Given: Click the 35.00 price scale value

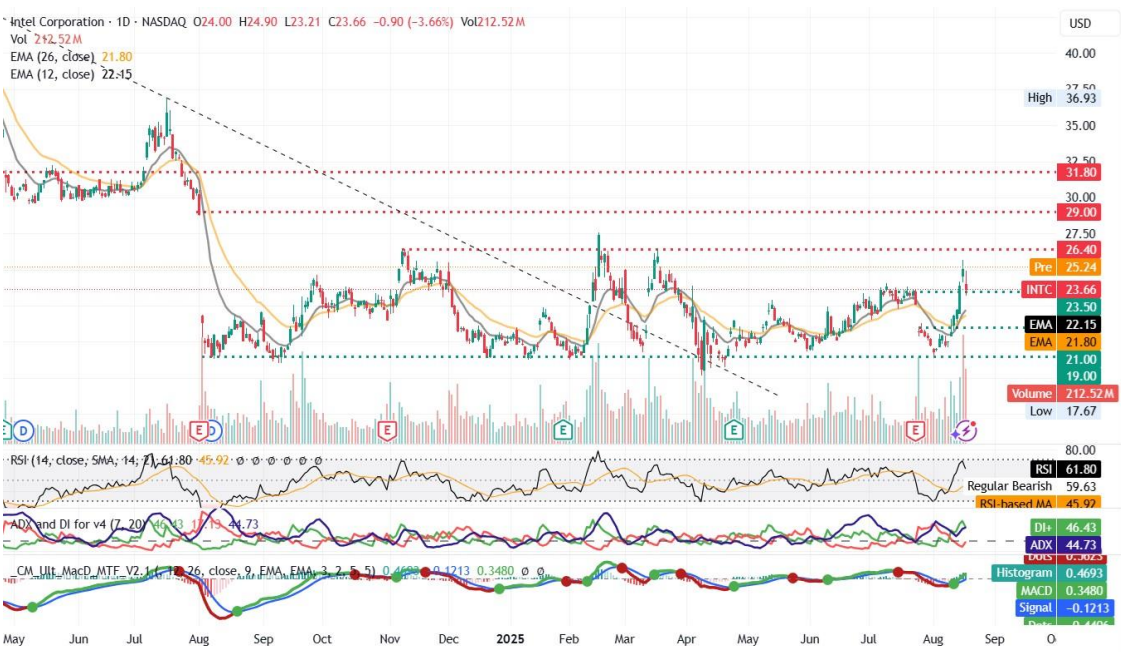Looking at the screenshot, I should [x=1080, y=126].
